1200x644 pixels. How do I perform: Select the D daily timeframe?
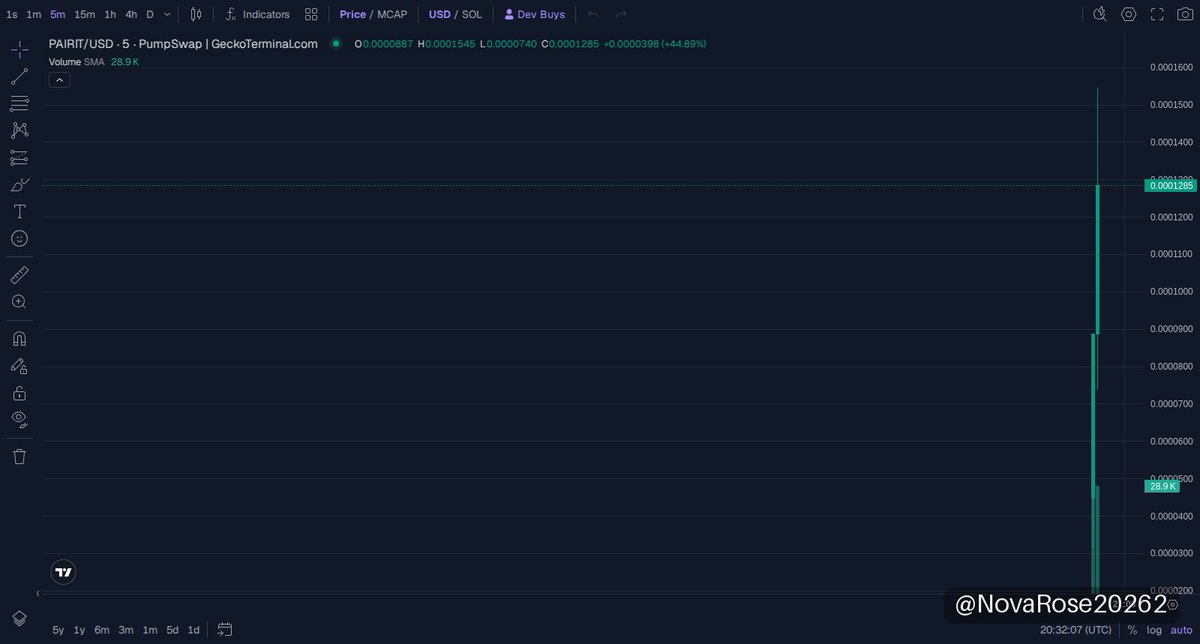150,14
